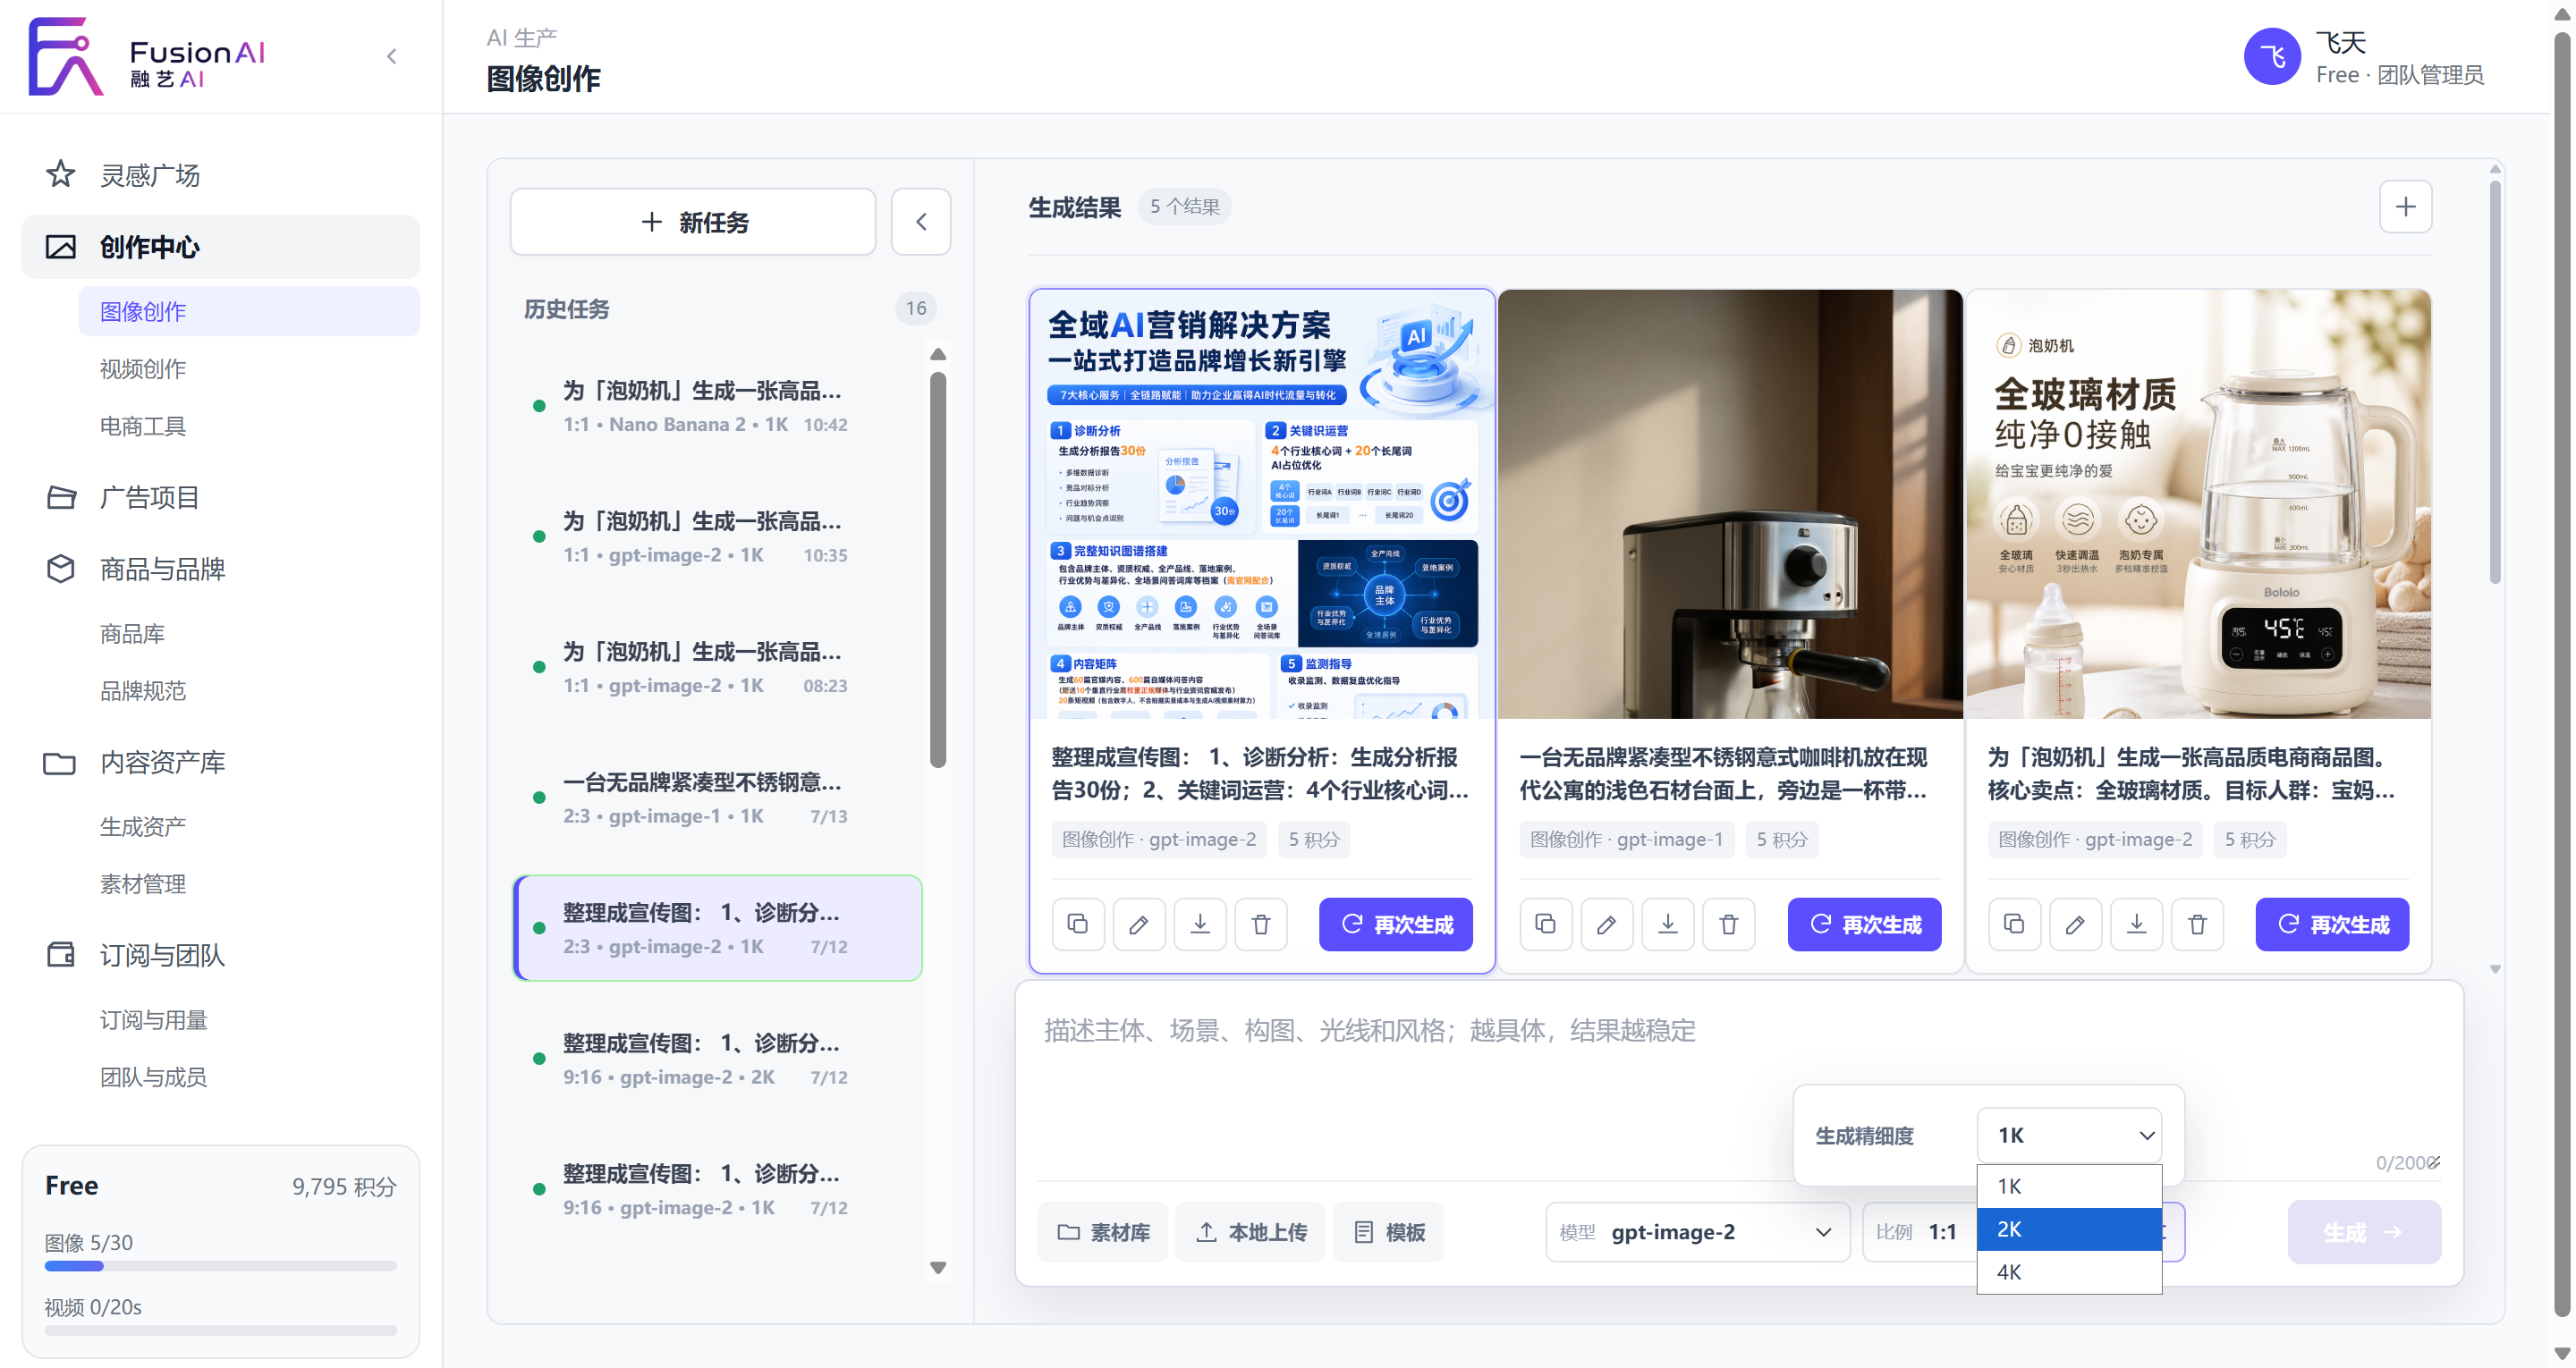Open the 不锈钢意式咖啡机 history task
The image size is (2576, 1368).
[x=717, y=798]
